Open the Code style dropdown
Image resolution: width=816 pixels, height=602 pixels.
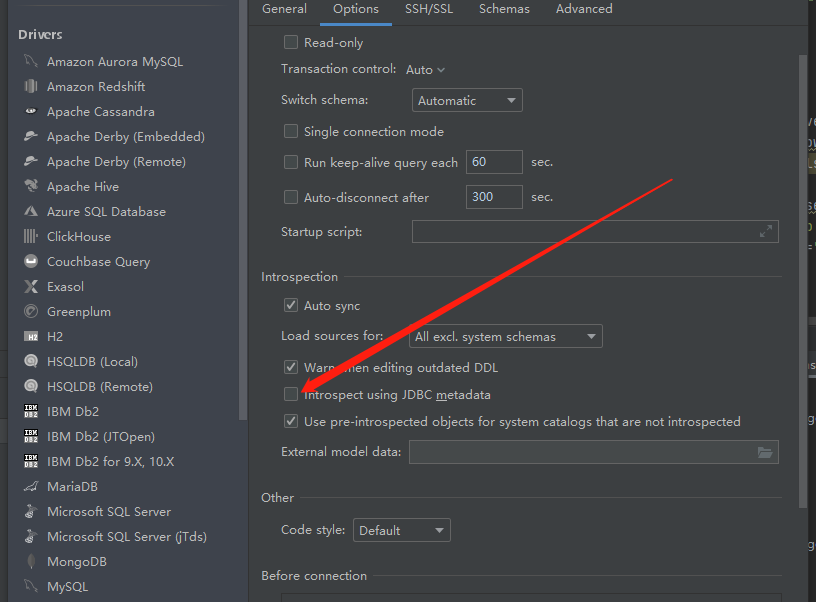401,530
